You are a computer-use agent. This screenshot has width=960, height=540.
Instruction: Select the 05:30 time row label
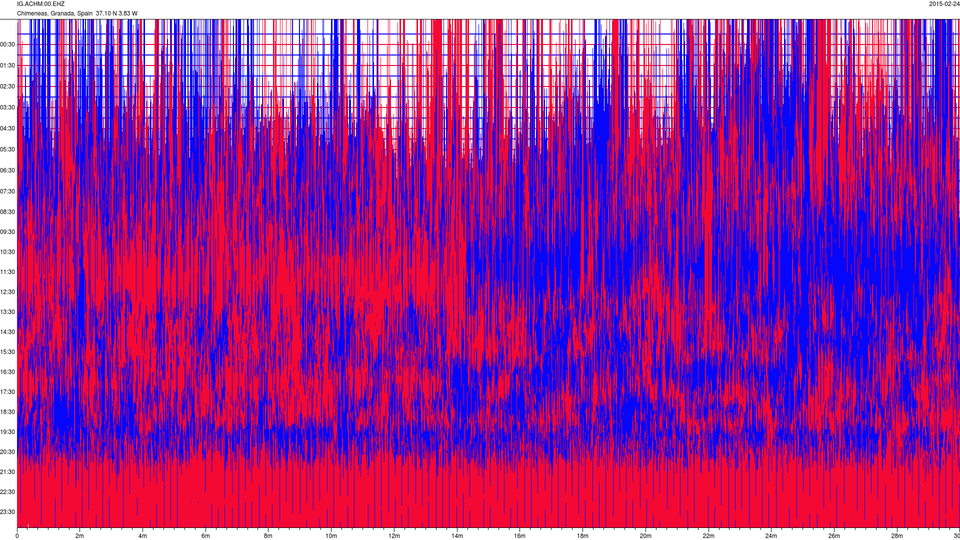tap(7, 149)
